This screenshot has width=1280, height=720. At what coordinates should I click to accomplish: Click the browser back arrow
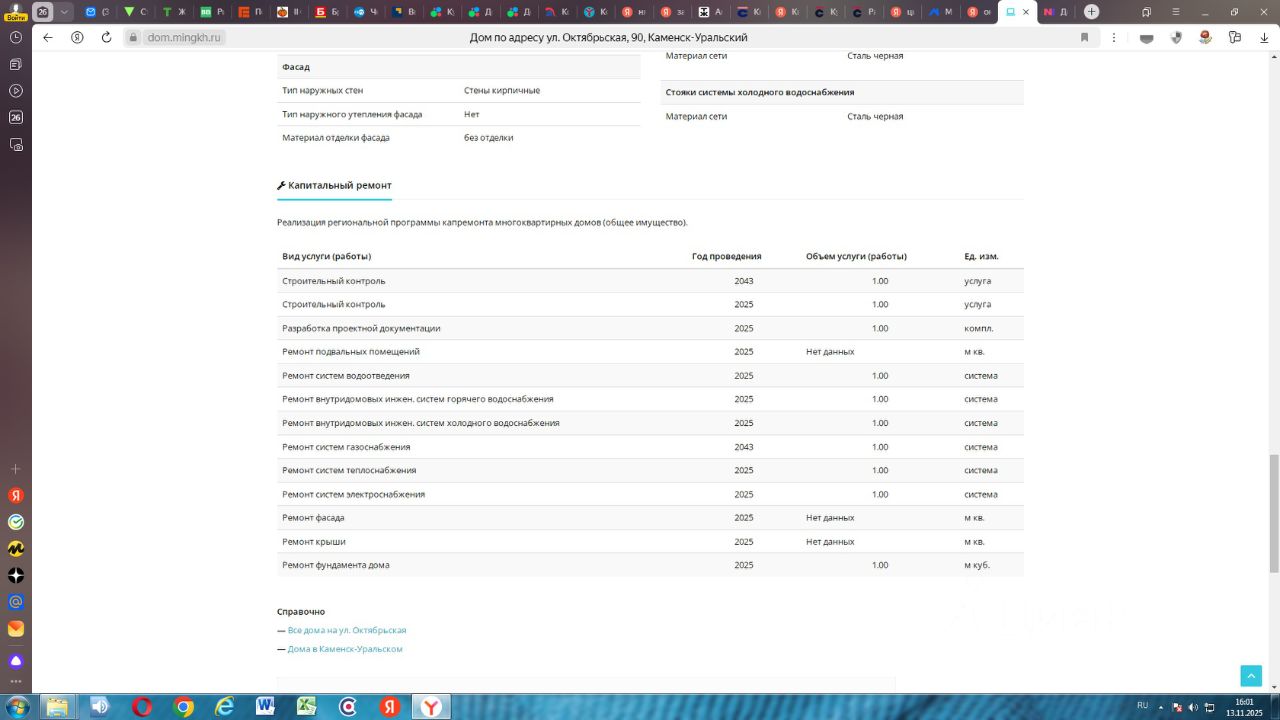(x=47, y=37)
